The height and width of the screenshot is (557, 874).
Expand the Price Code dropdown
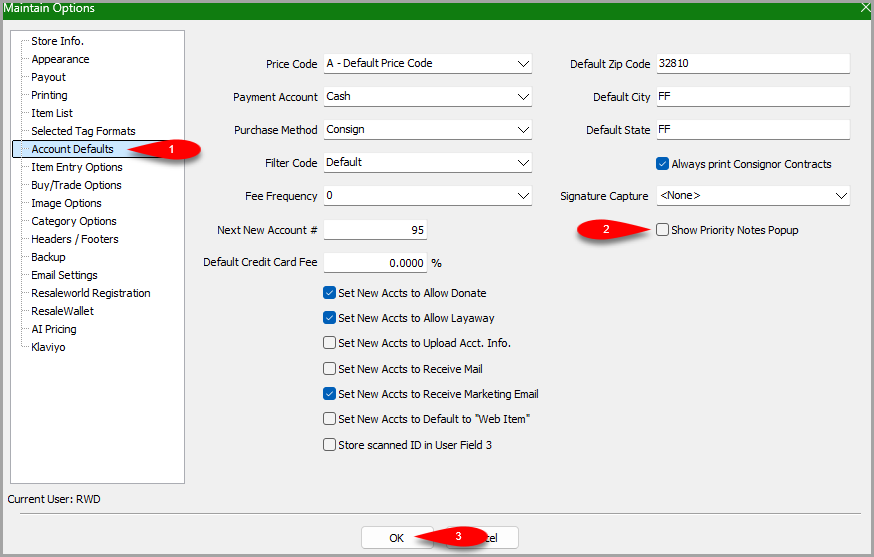click(x=523, y=64)
